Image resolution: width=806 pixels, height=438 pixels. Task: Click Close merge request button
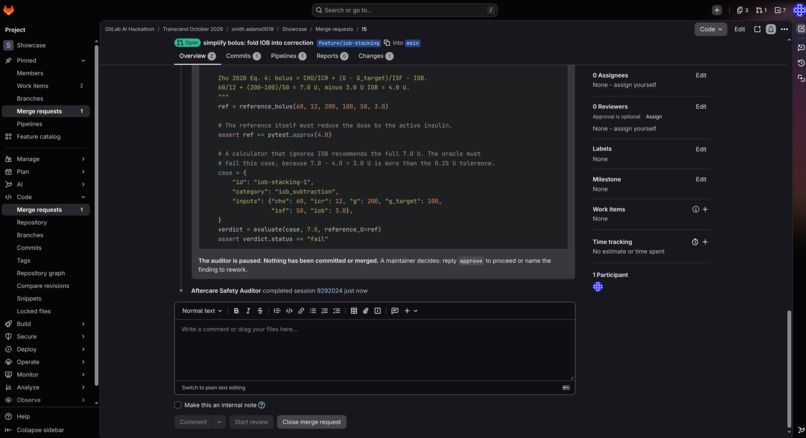point(312,422)
